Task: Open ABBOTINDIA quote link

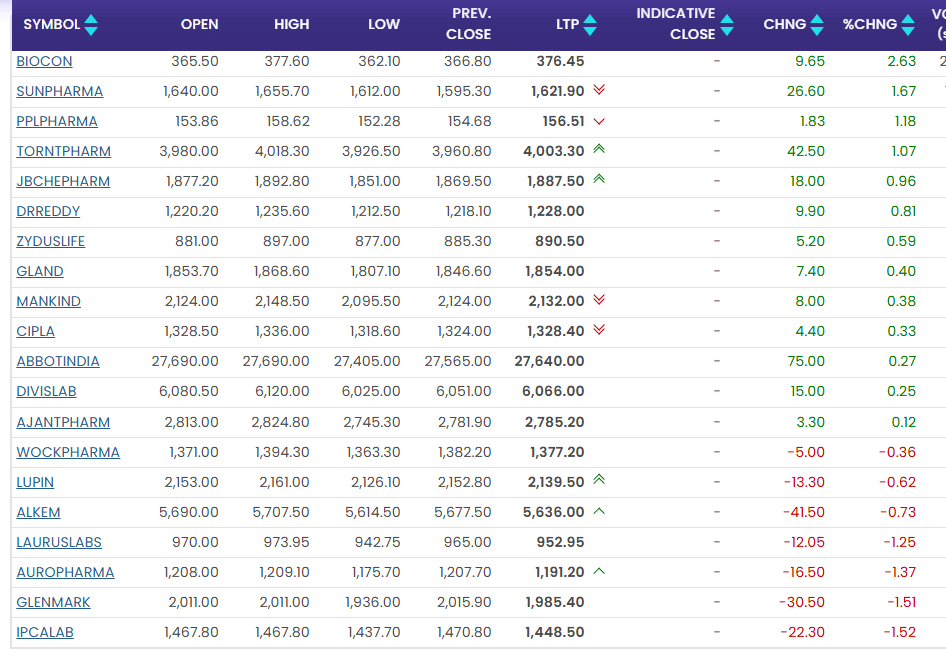Action: (58, 361)
